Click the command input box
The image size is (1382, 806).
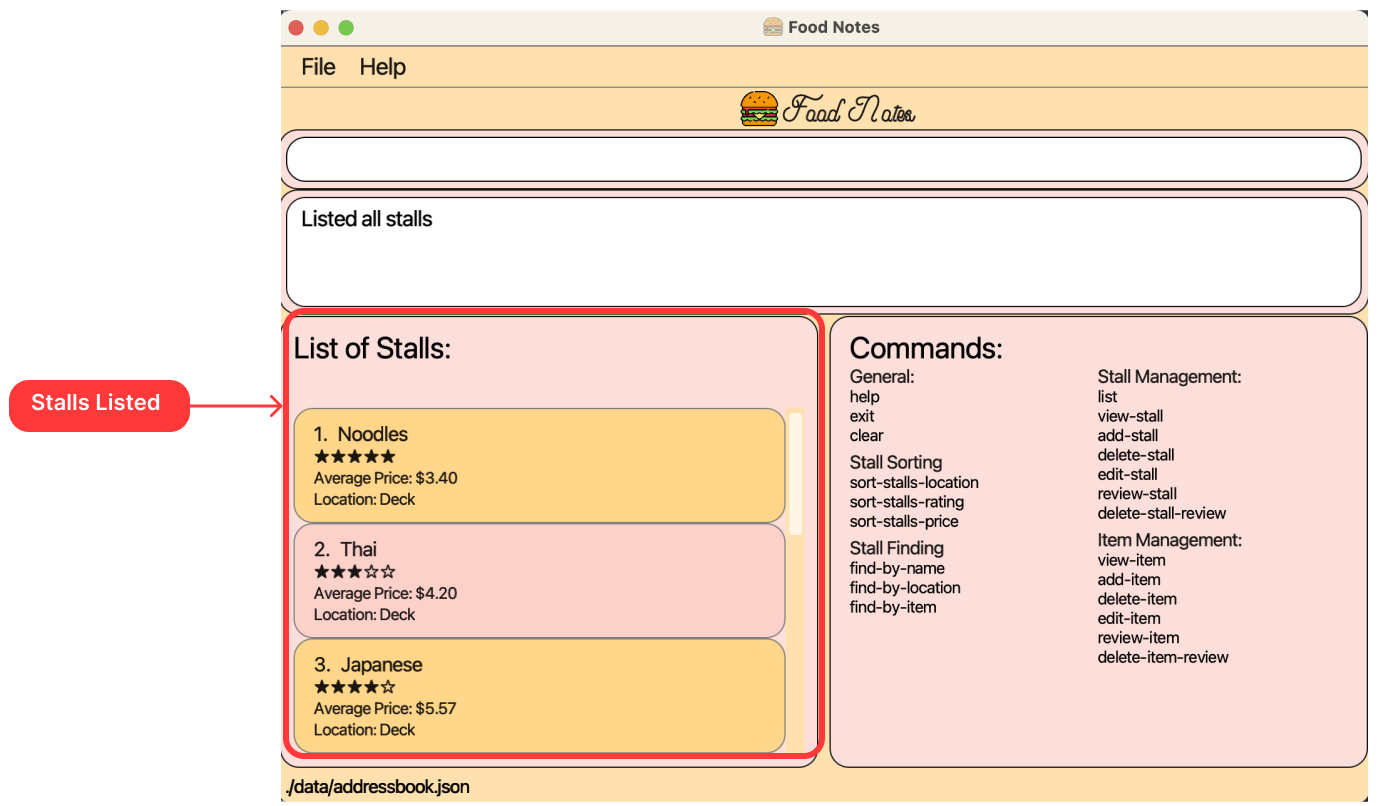point(824,159)
